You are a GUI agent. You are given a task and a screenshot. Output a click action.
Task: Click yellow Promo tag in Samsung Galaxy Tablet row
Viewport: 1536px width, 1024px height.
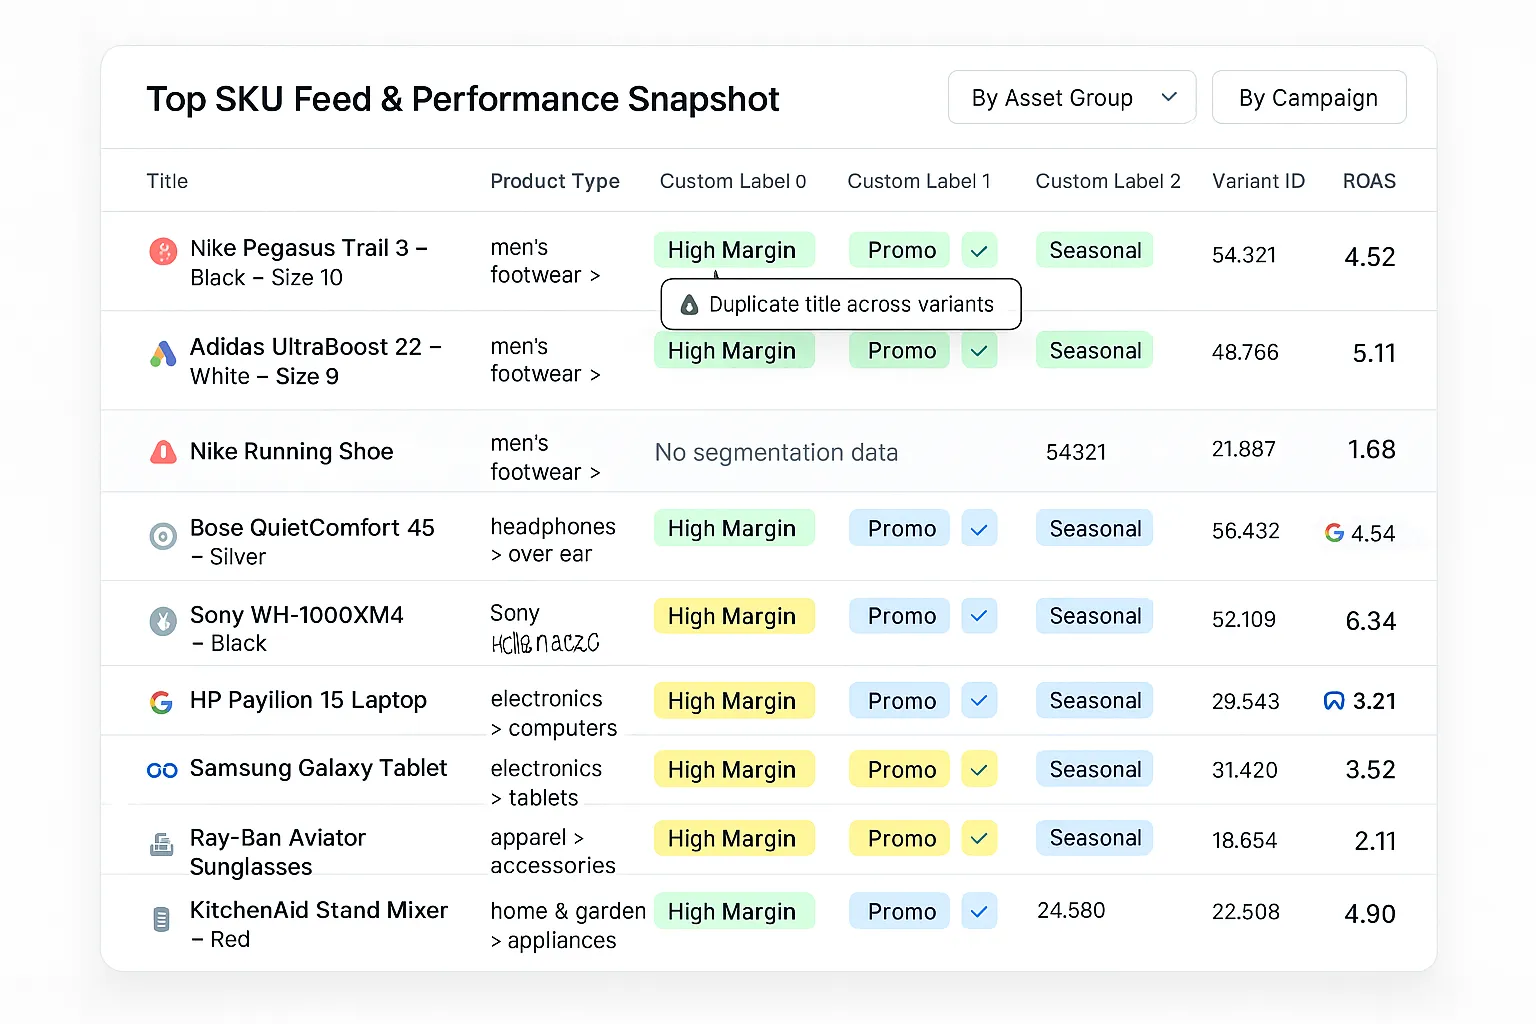click(x=899, y=769)
